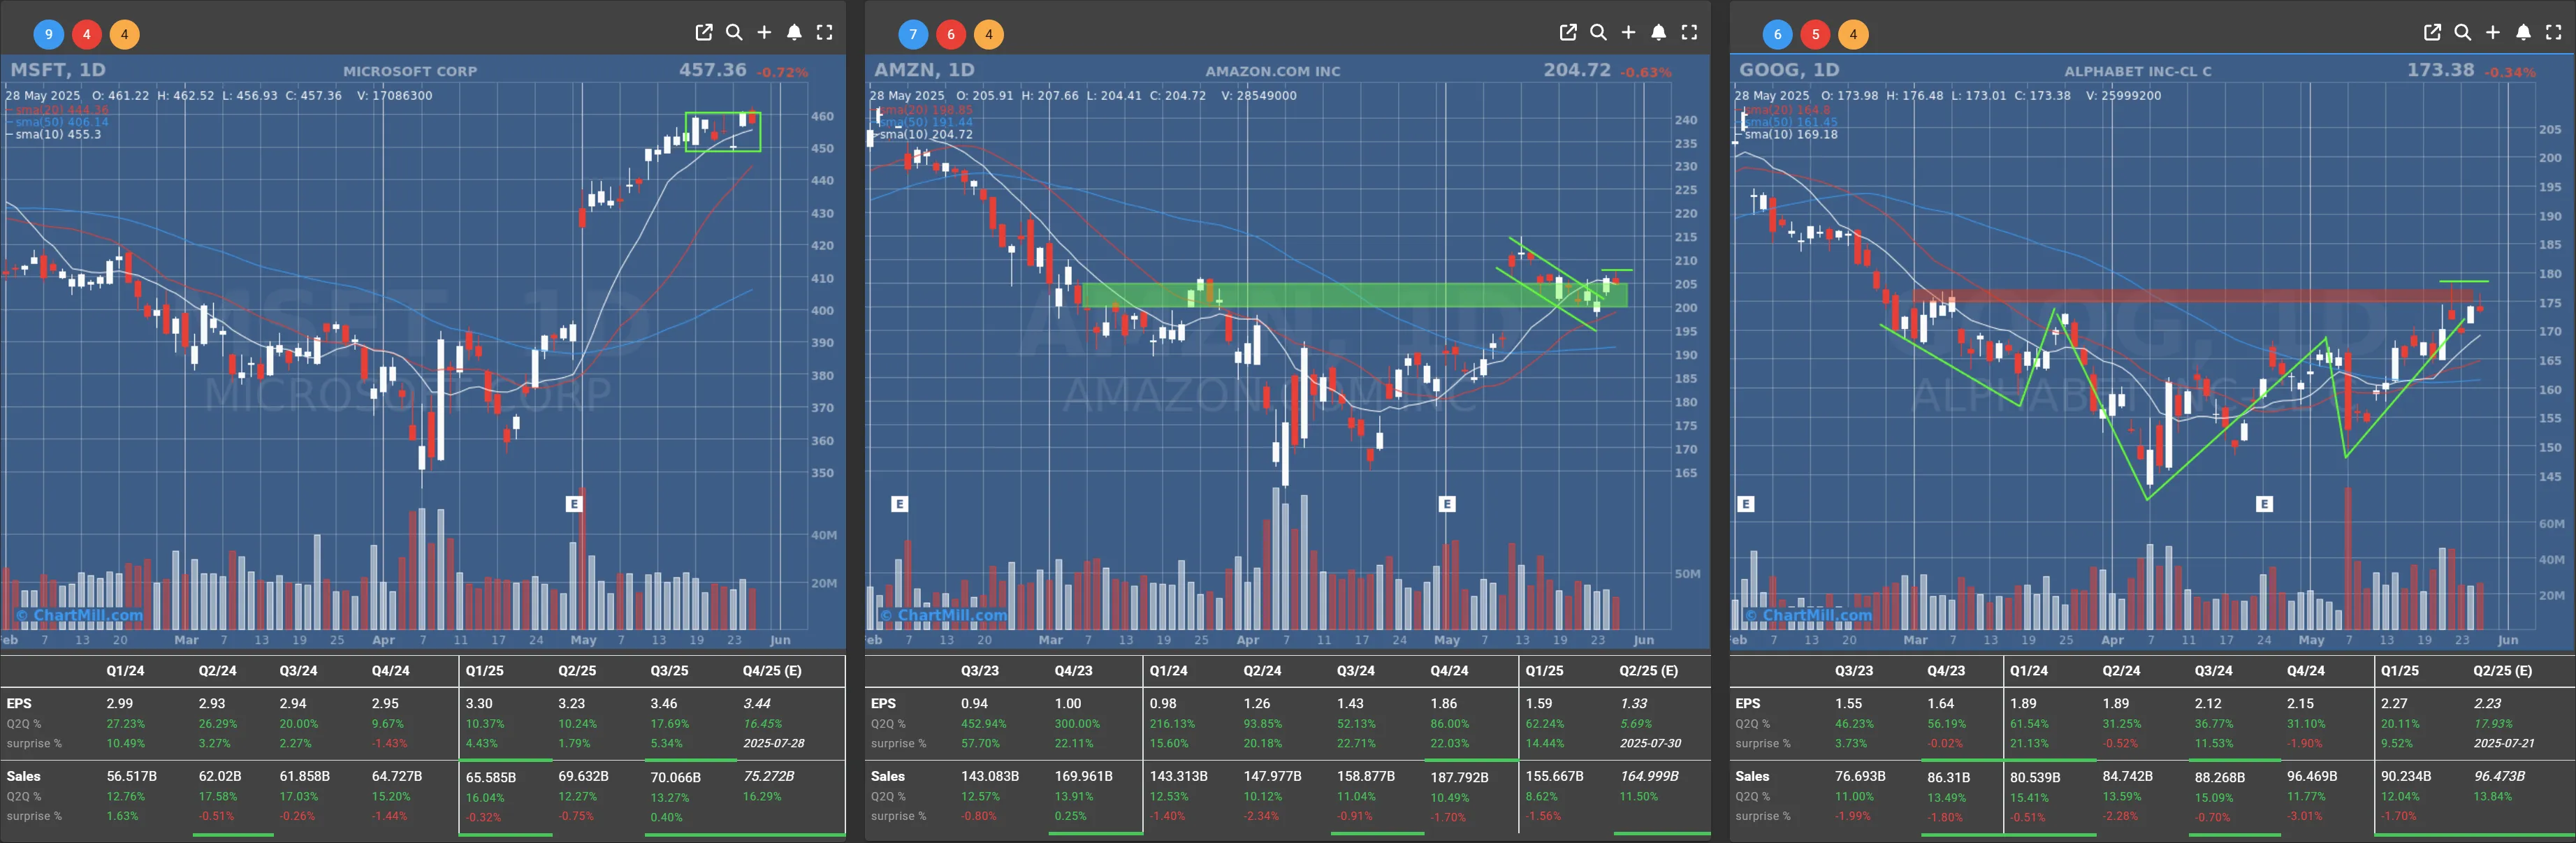Expand GOOG chart to fullscreen
2576x843 pixels.
click(x=2553, y=32)
